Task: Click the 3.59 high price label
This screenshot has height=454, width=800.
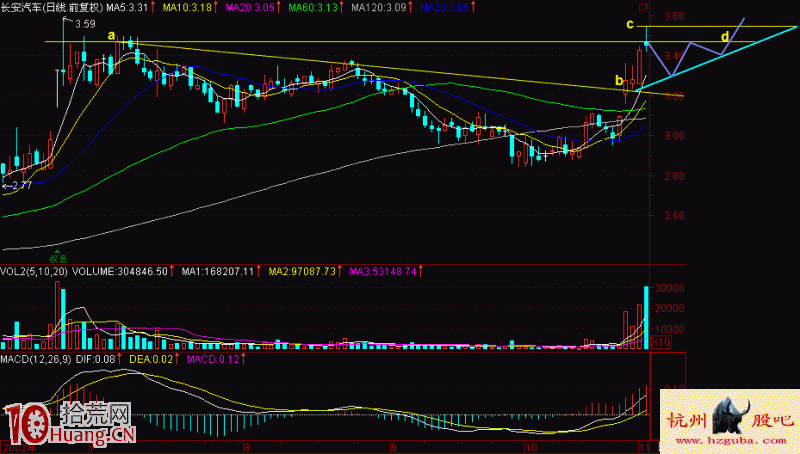Action: (85, 24)
